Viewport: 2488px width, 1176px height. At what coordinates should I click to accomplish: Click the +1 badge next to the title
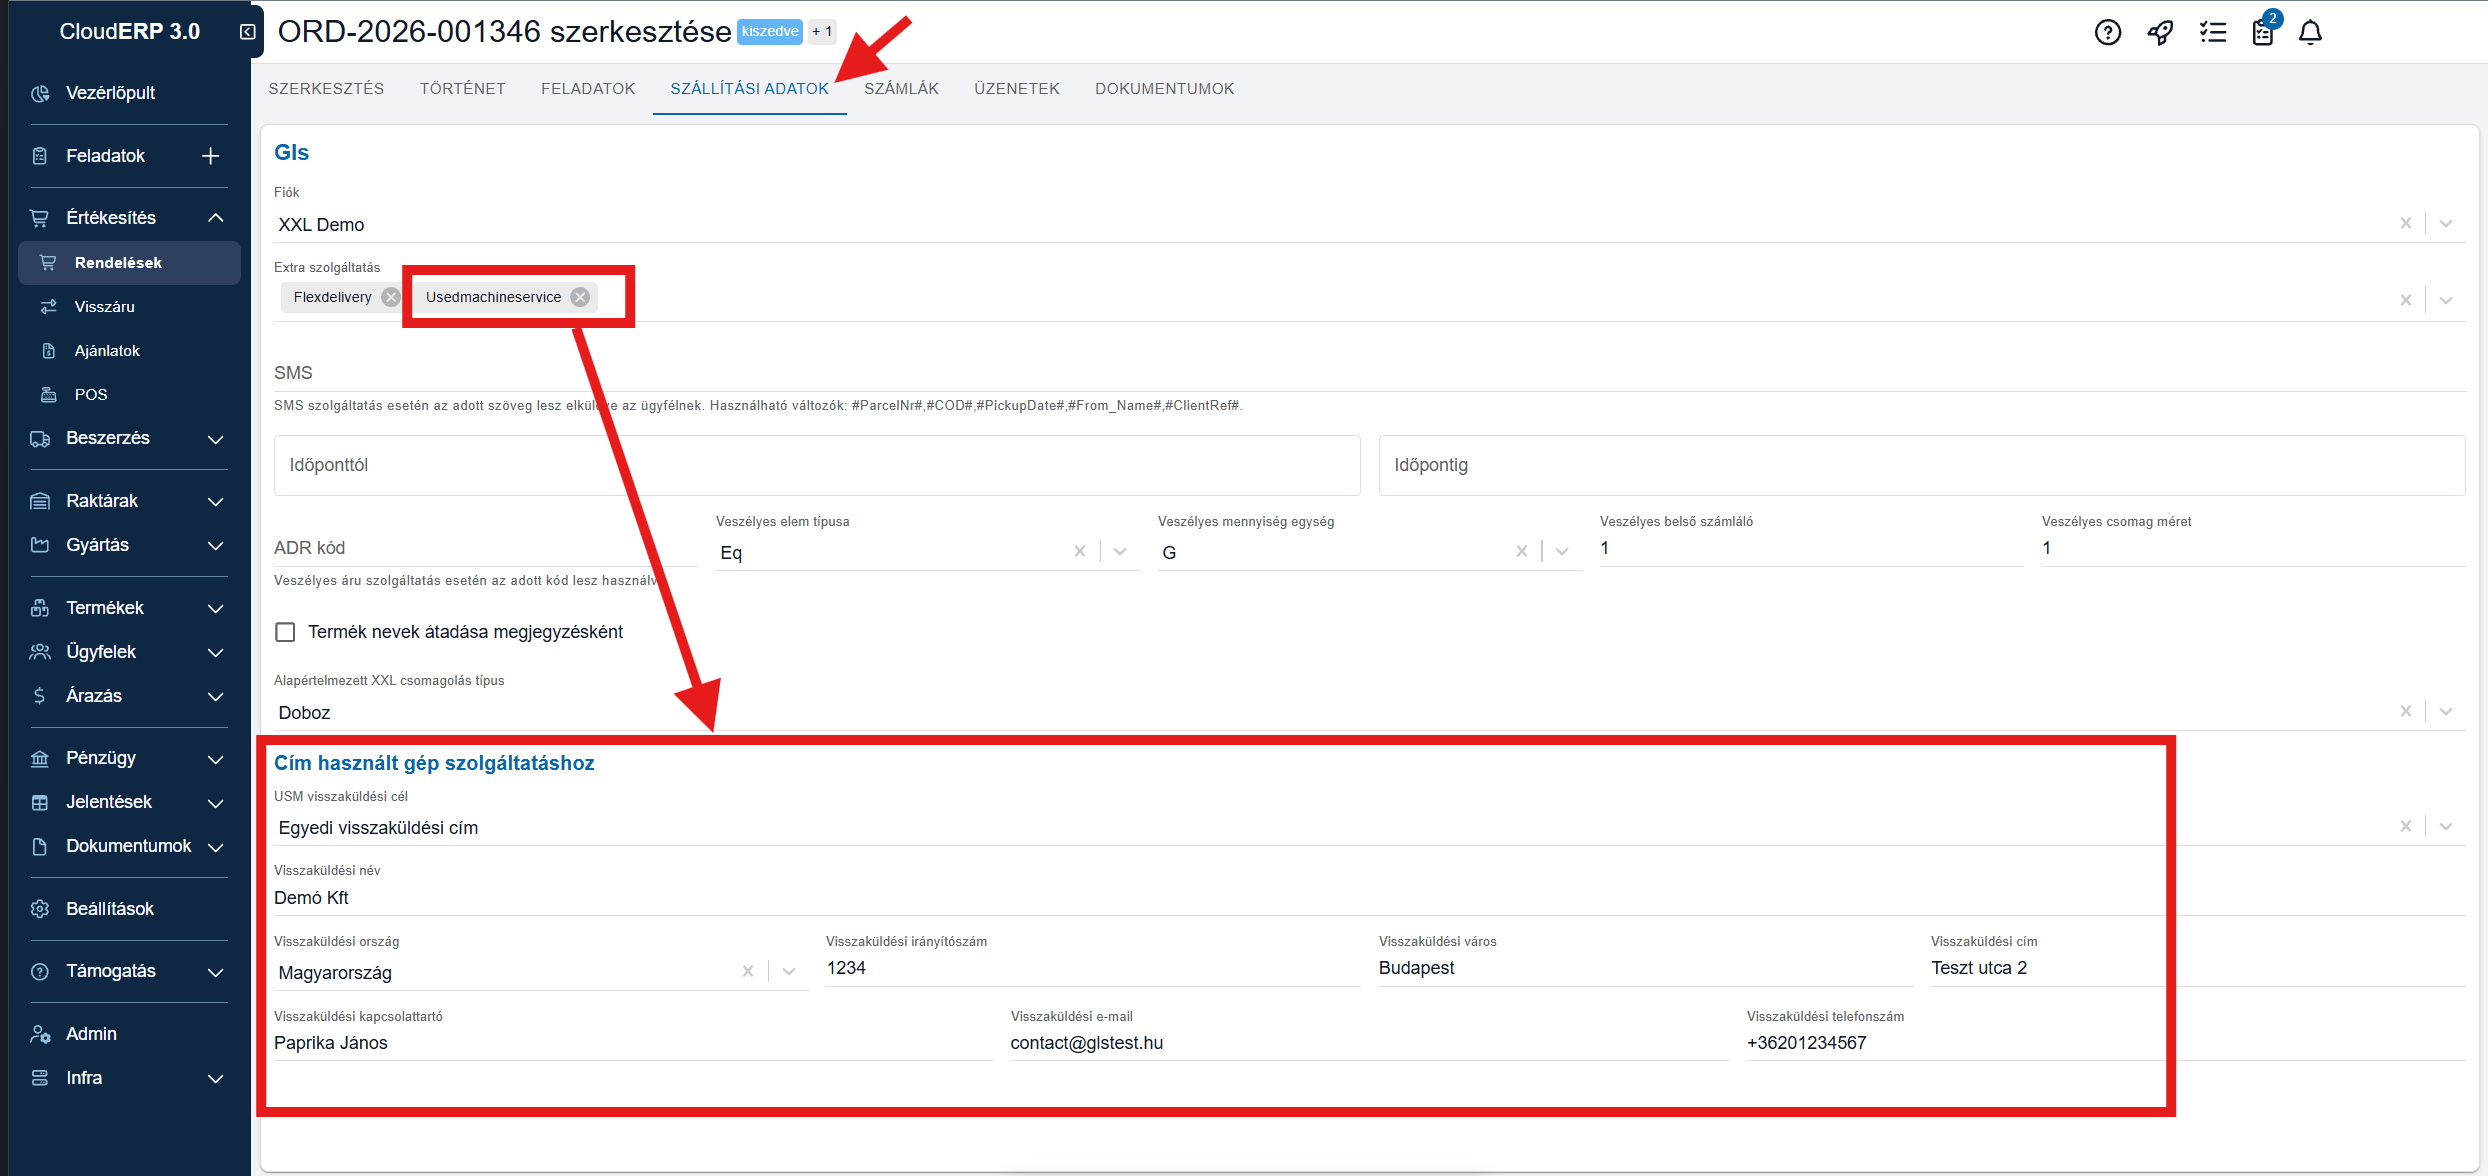(x=822, y=32)
